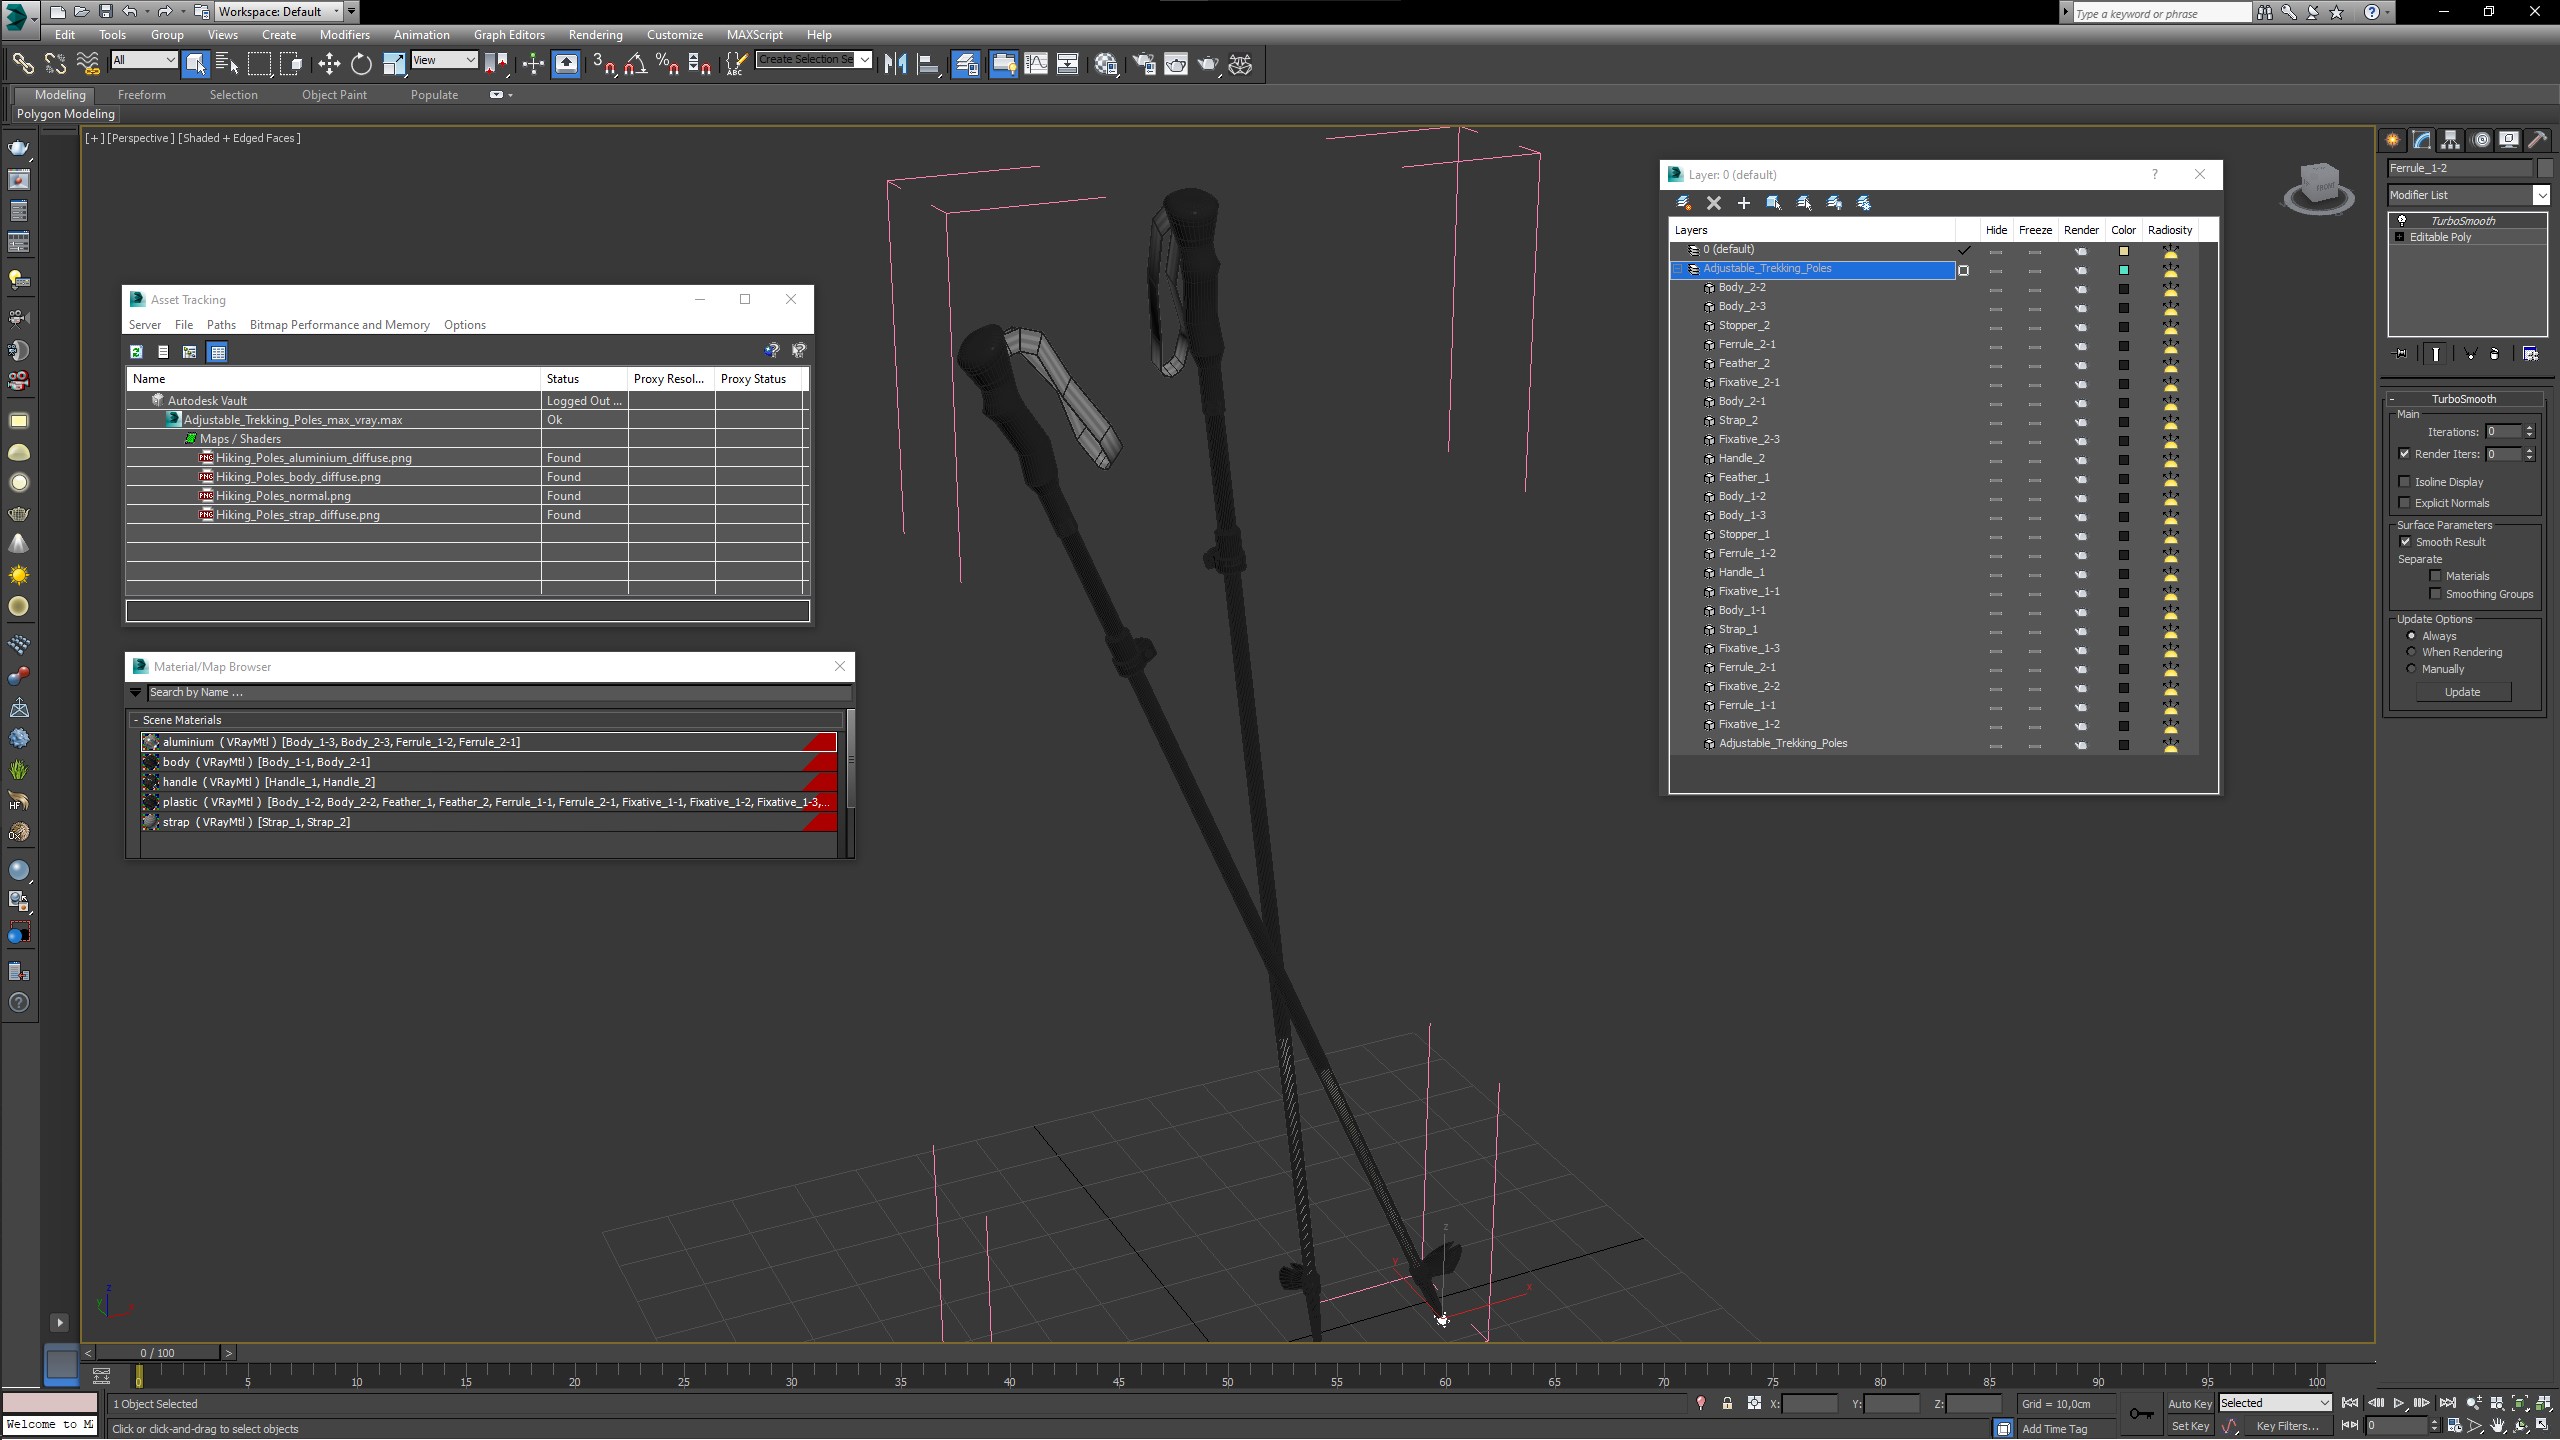Enable the Isoline Display checkbox
Image resolution: width=2560 pixels, height=1440 pixels.
pos(2405,482)
